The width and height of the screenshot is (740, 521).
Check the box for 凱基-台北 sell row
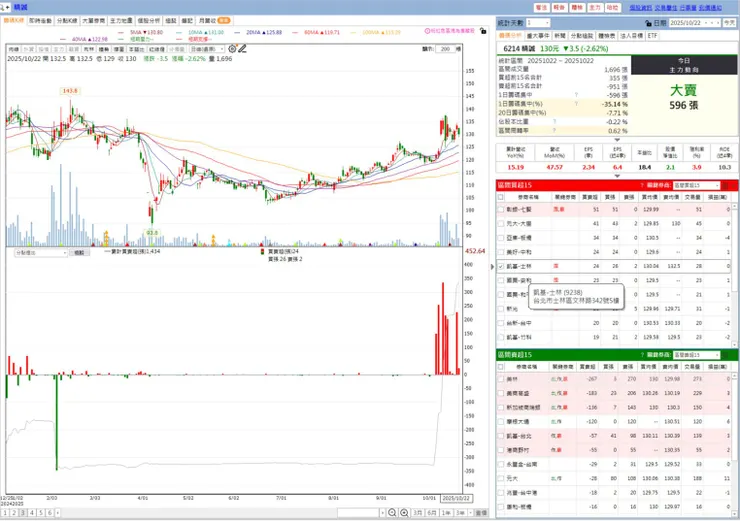pyautogui.click(x=501, y=436)
